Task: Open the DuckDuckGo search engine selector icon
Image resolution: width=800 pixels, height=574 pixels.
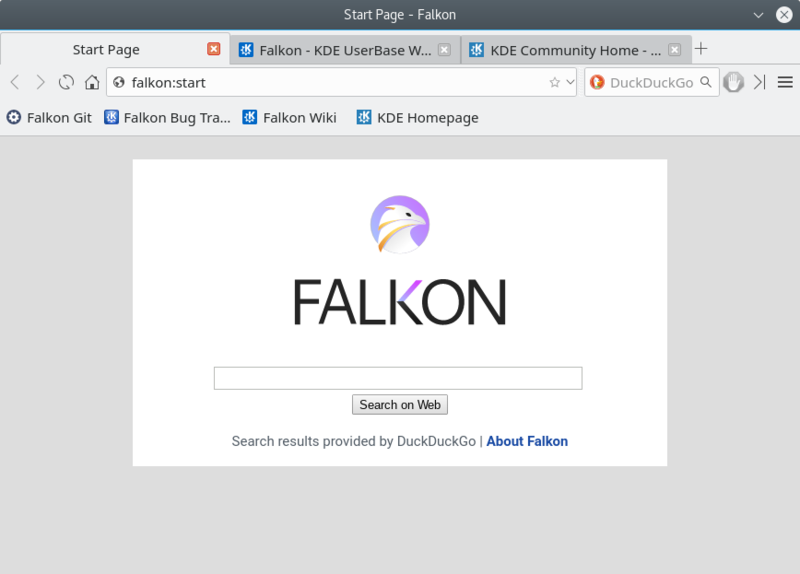Action: pyautogui.click(x=597, y=82)
